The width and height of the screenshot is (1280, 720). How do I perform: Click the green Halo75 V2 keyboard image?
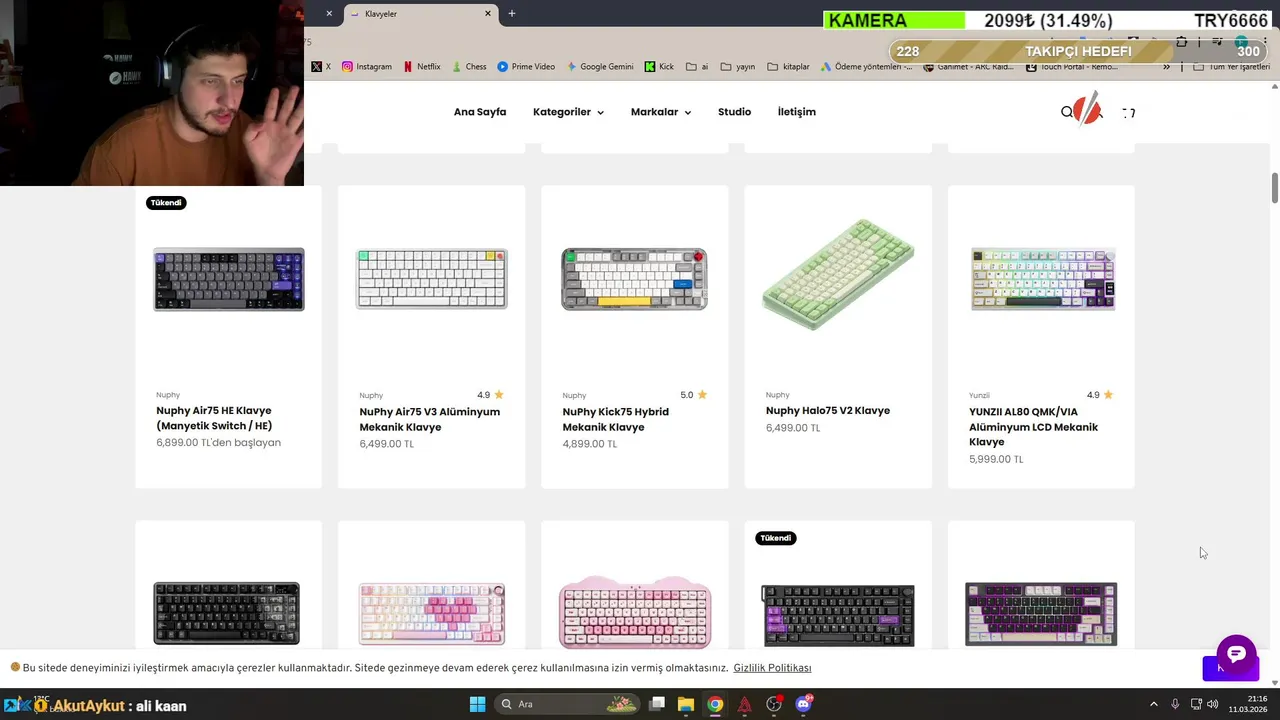(x=838, y=275)
